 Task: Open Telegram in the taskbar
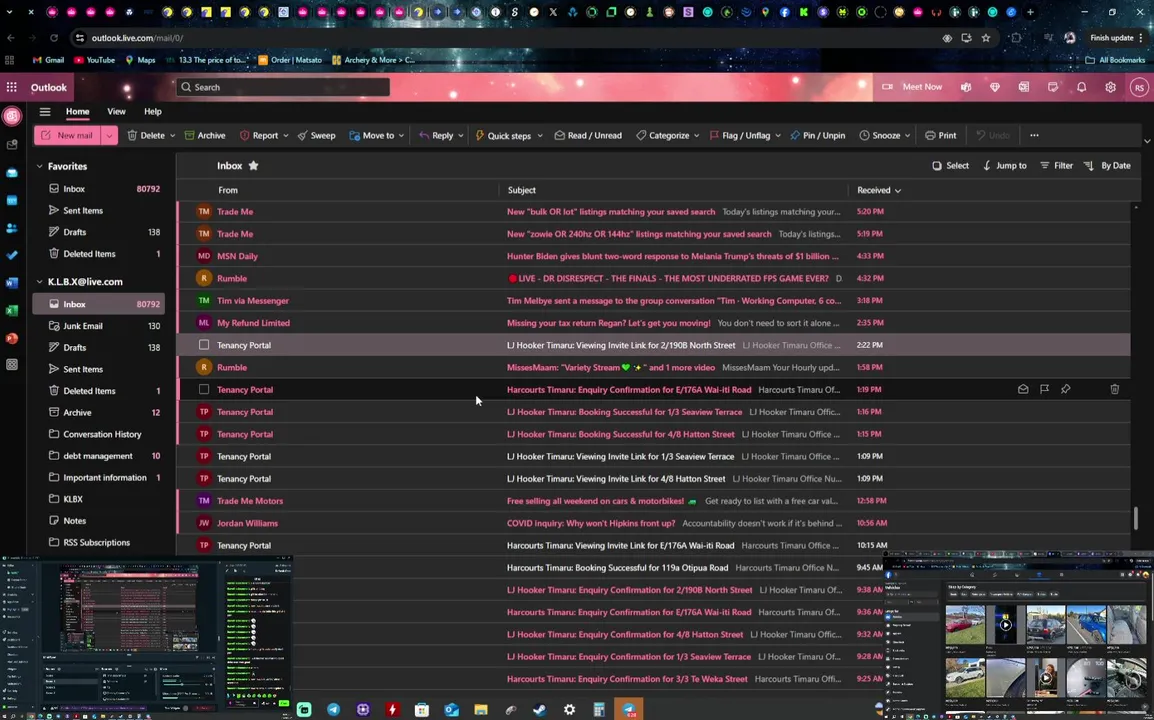pyautogui.click(x=333, y=710)
